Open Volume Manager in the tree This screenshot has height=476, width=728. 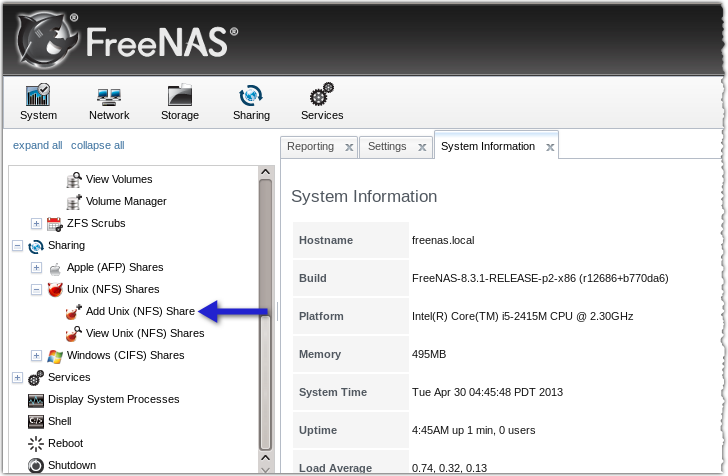click(x=126, y=202)
